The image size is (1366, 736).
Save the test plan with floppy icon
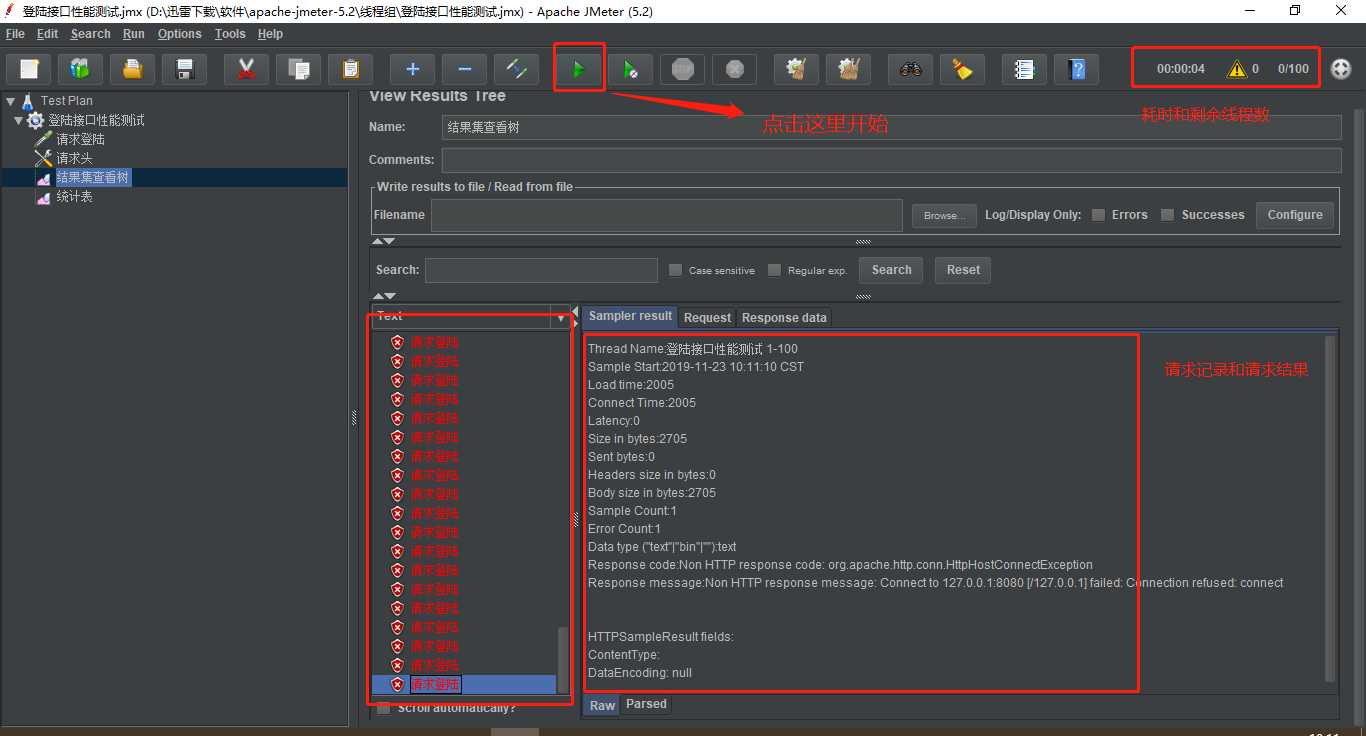pyautogui.click(x=184, y=69)
